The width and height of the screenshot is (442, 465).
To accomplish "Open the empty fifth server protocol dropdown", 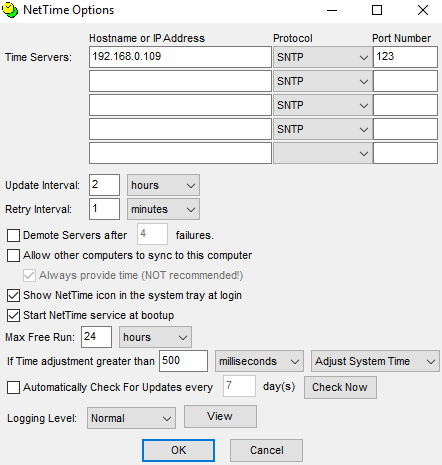I will pos(322,153).
